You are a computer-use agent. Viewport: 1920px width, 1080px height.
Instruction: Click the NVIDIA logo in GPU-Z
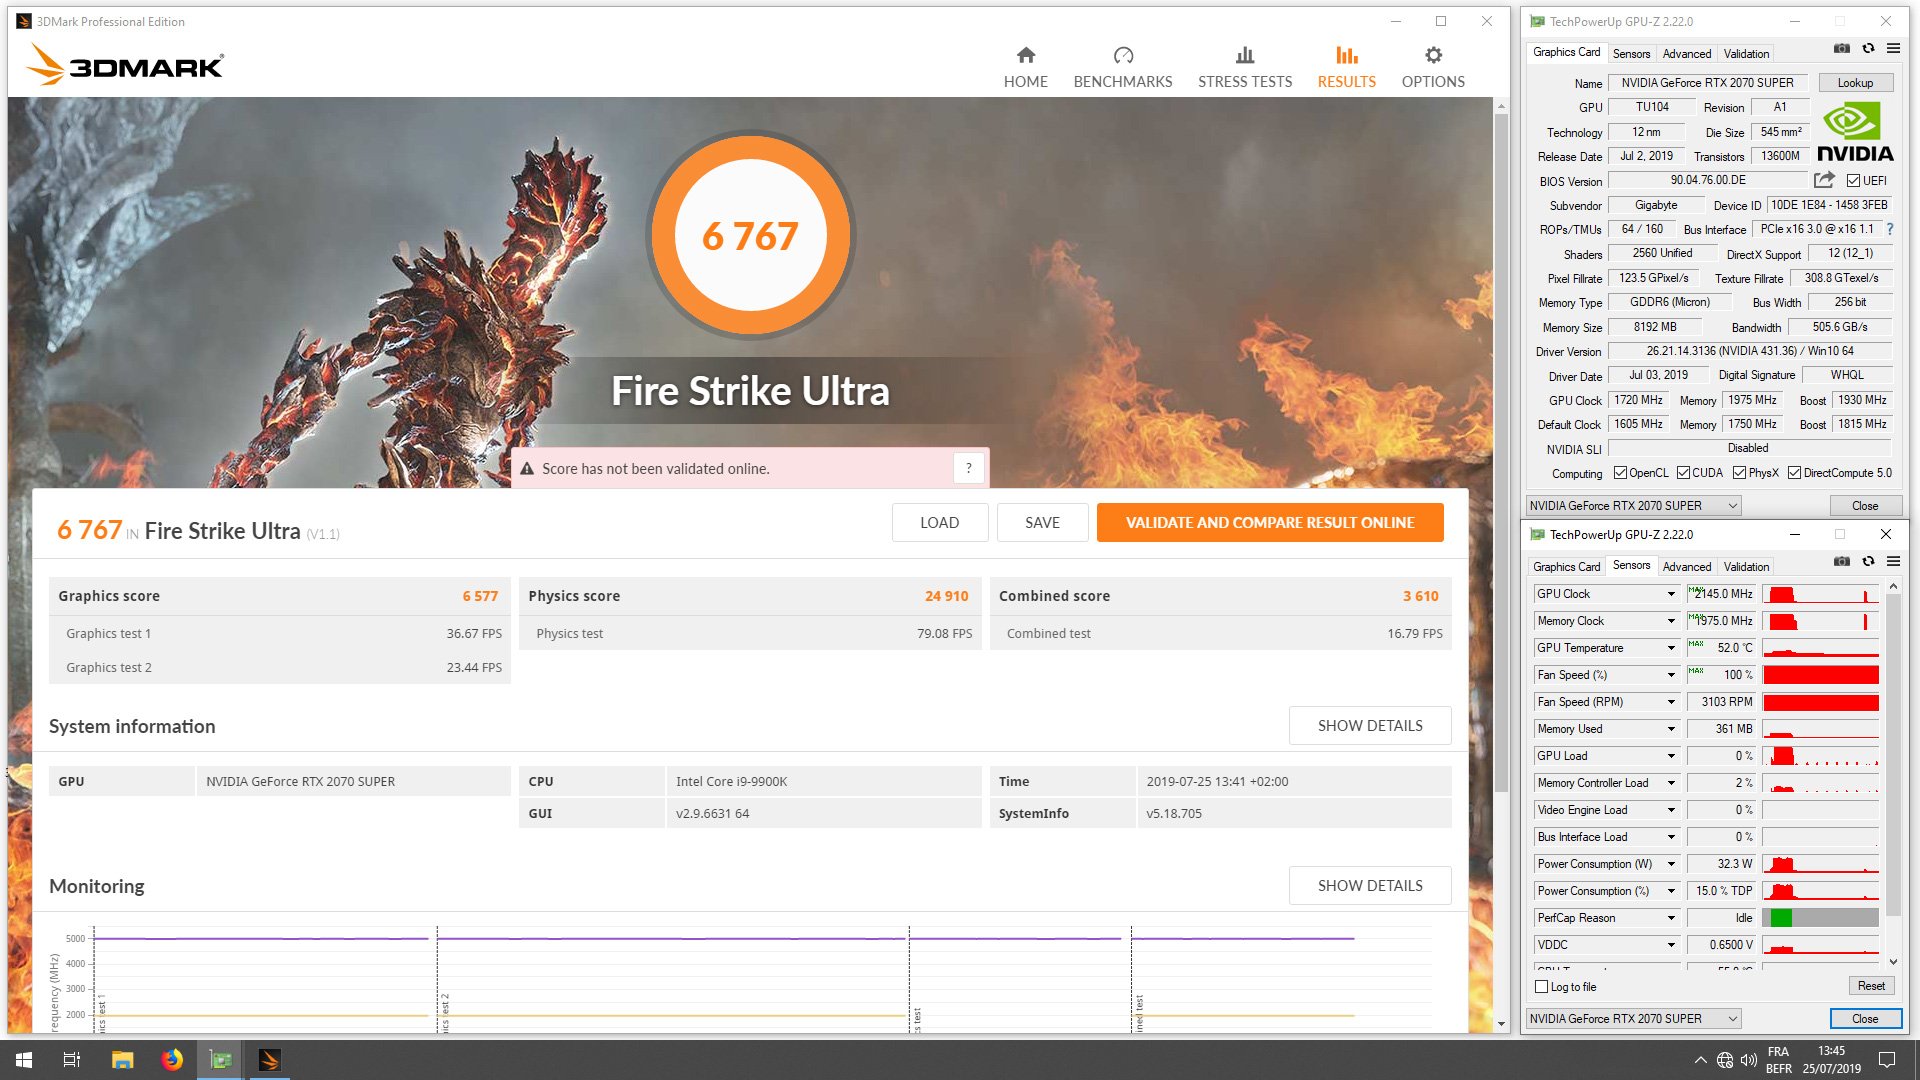[1854, 133]
